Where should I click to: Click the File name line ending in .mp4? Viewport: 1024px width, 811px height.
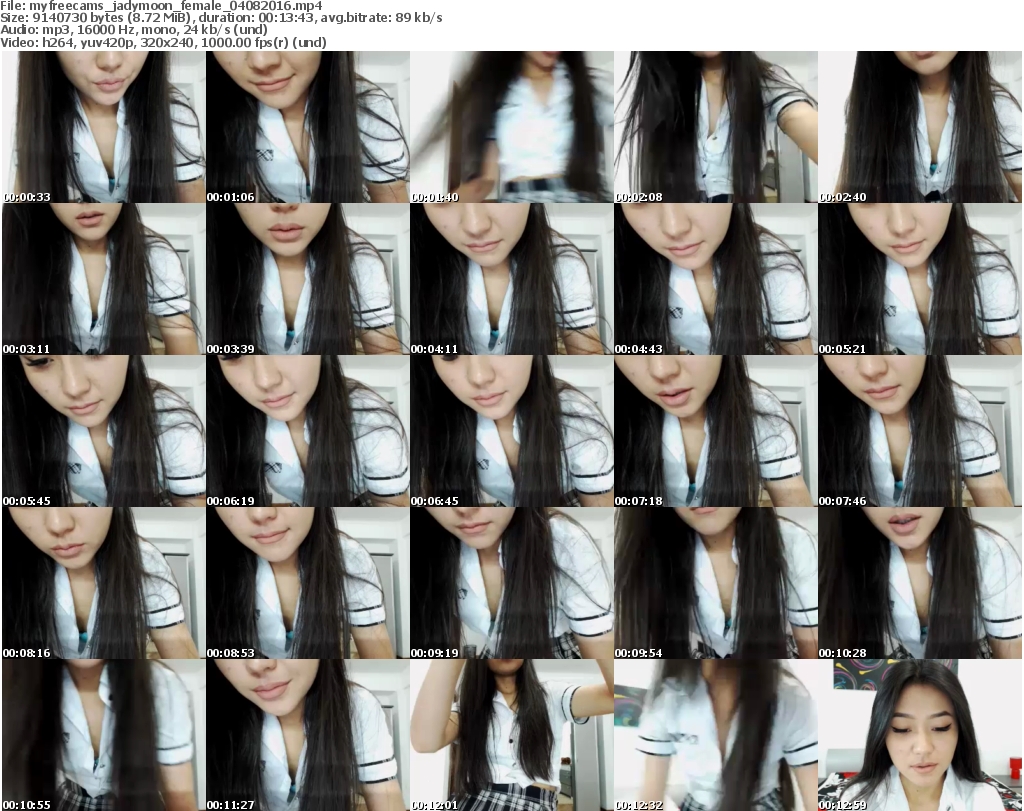click(x=161, y=6)
